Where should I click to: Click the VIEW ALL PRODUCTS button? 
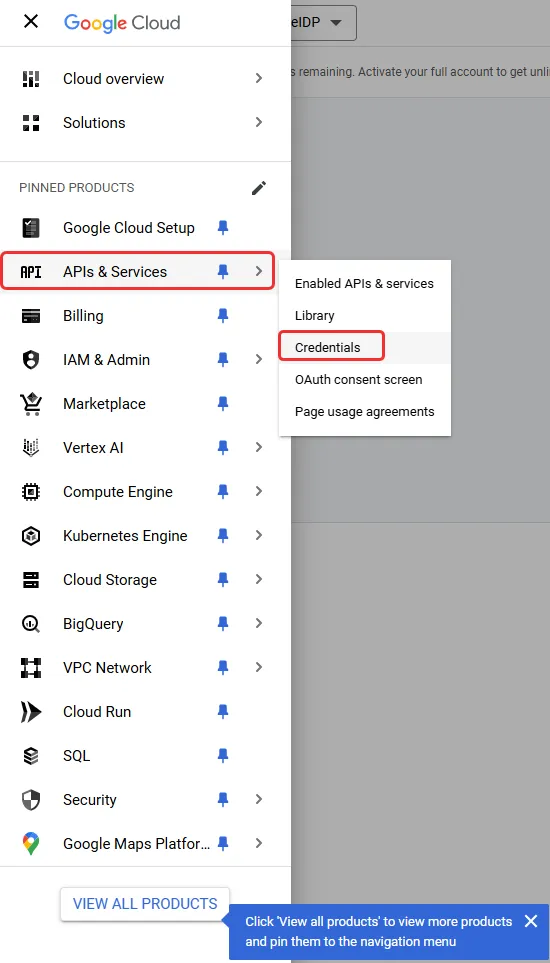click(x=145, y=904)
